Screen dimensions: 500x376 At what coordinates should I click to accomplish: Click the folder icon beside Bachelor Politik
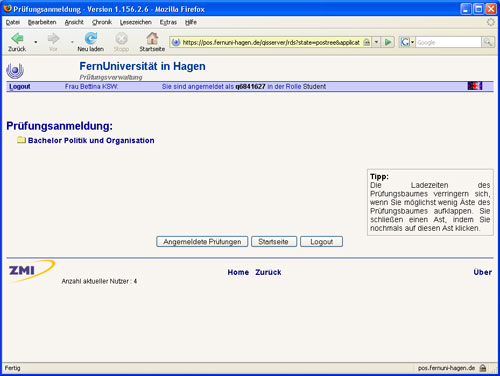[21, 140]
